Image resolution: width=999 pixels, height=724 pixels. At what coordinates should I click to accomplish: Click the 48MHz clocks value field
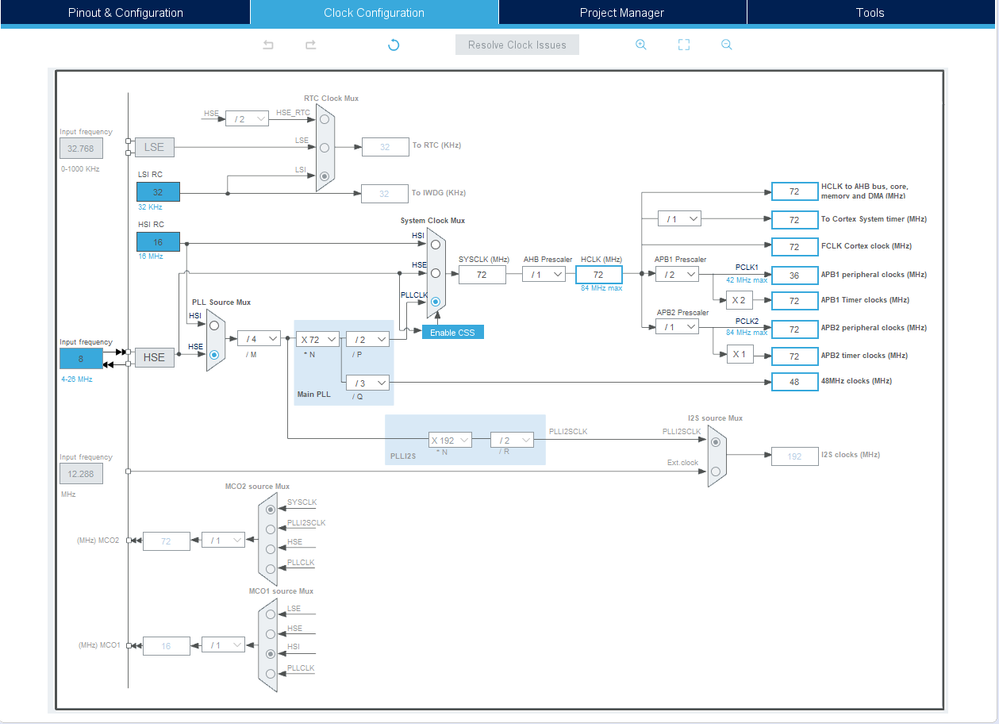click(794, 382)
